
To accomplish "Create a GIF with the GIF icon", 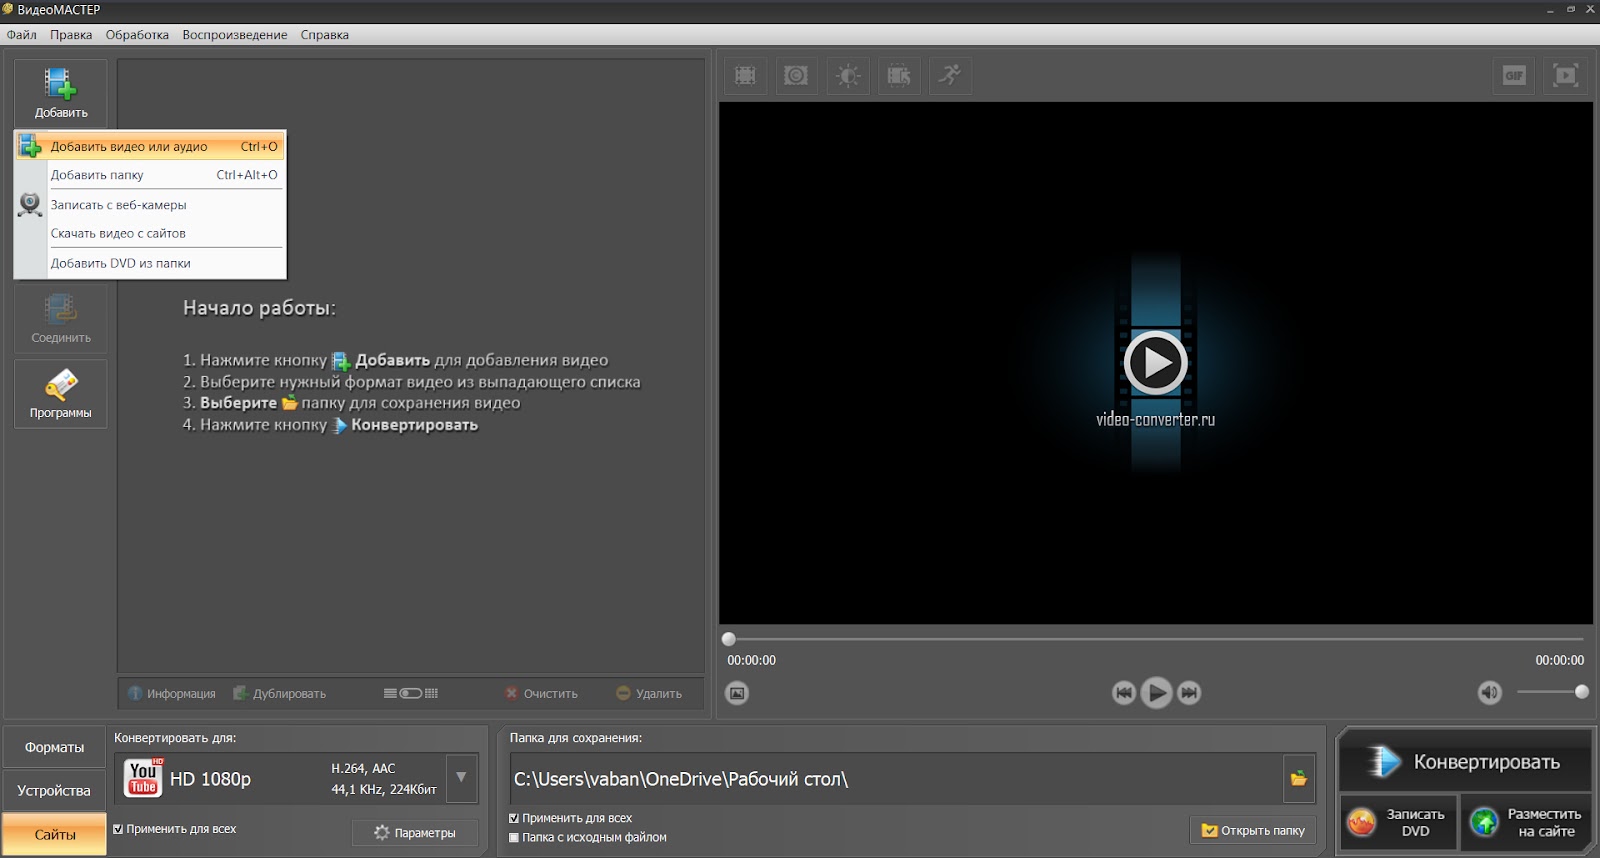I will point(1514,75).
